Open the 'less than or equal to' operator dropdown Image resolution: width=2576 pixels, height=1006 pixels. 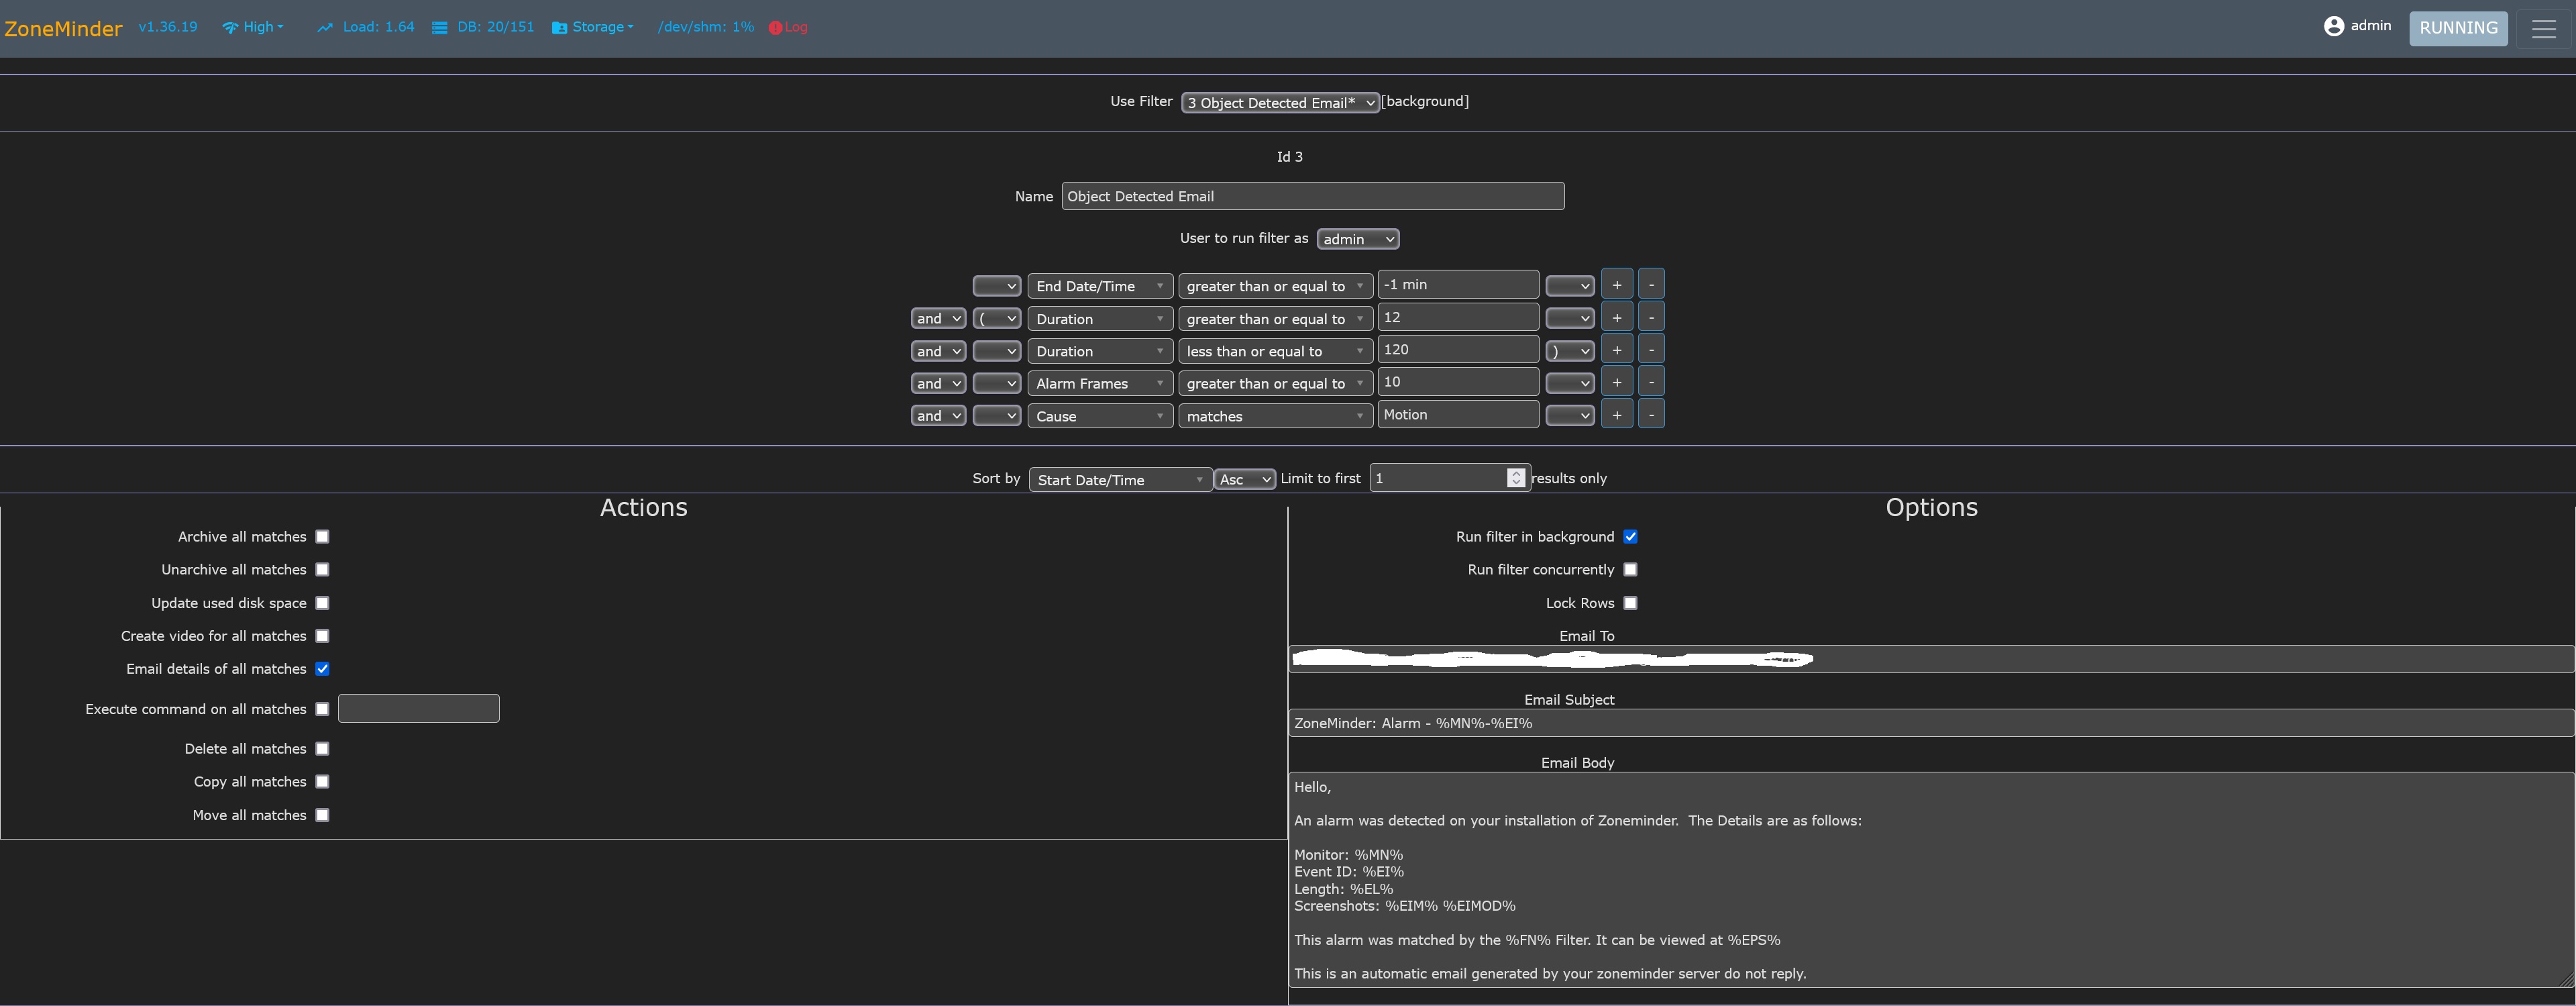coord(1275,351)
